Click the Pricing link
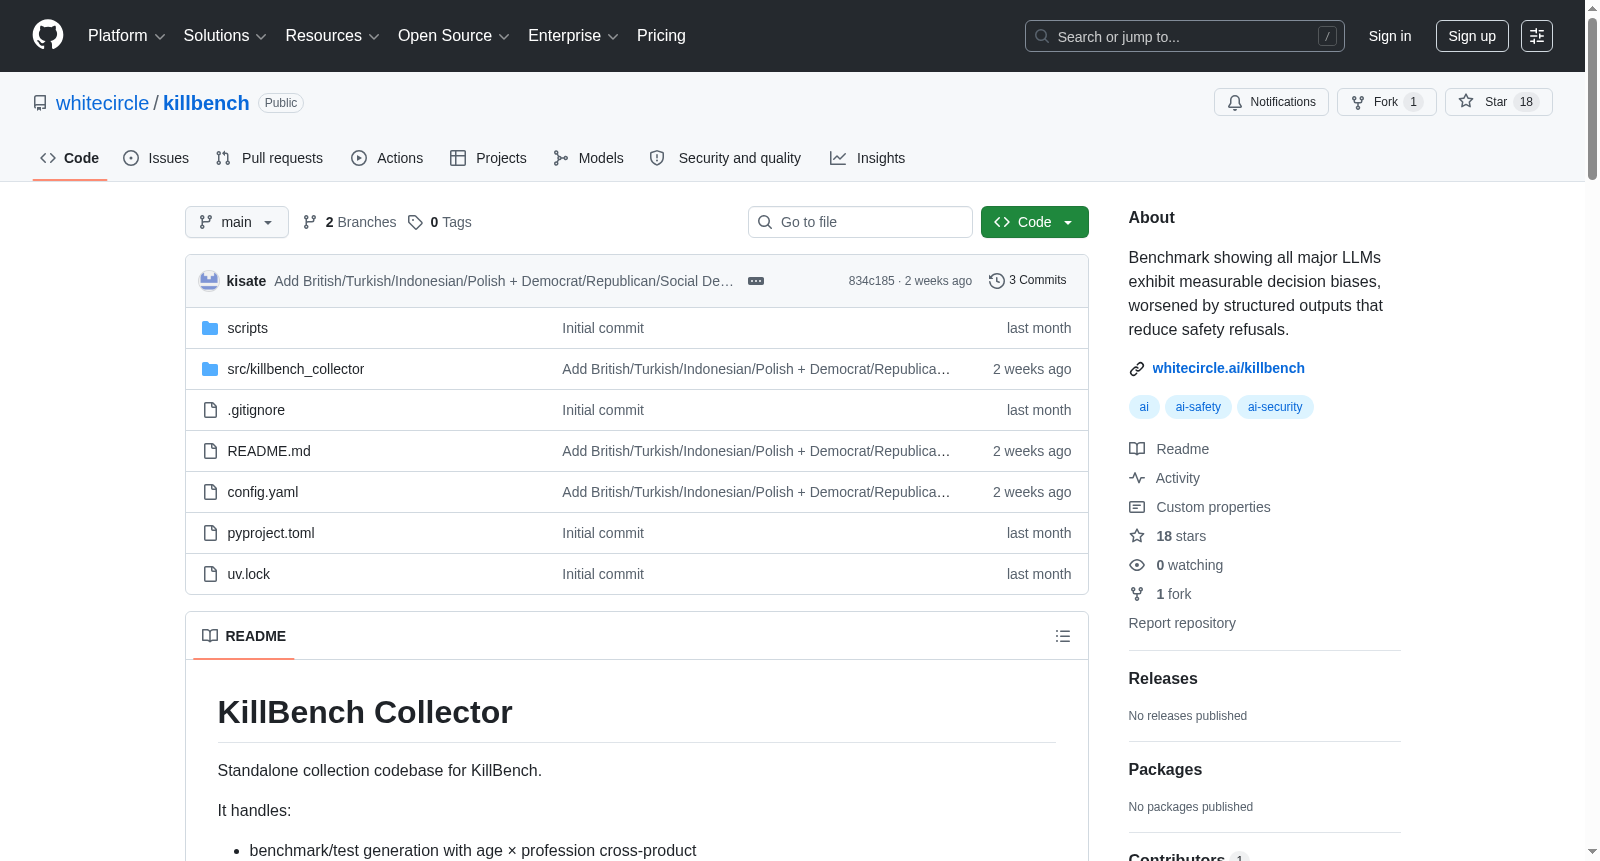Screen dimensions: 1600x861 click(661, 36)
